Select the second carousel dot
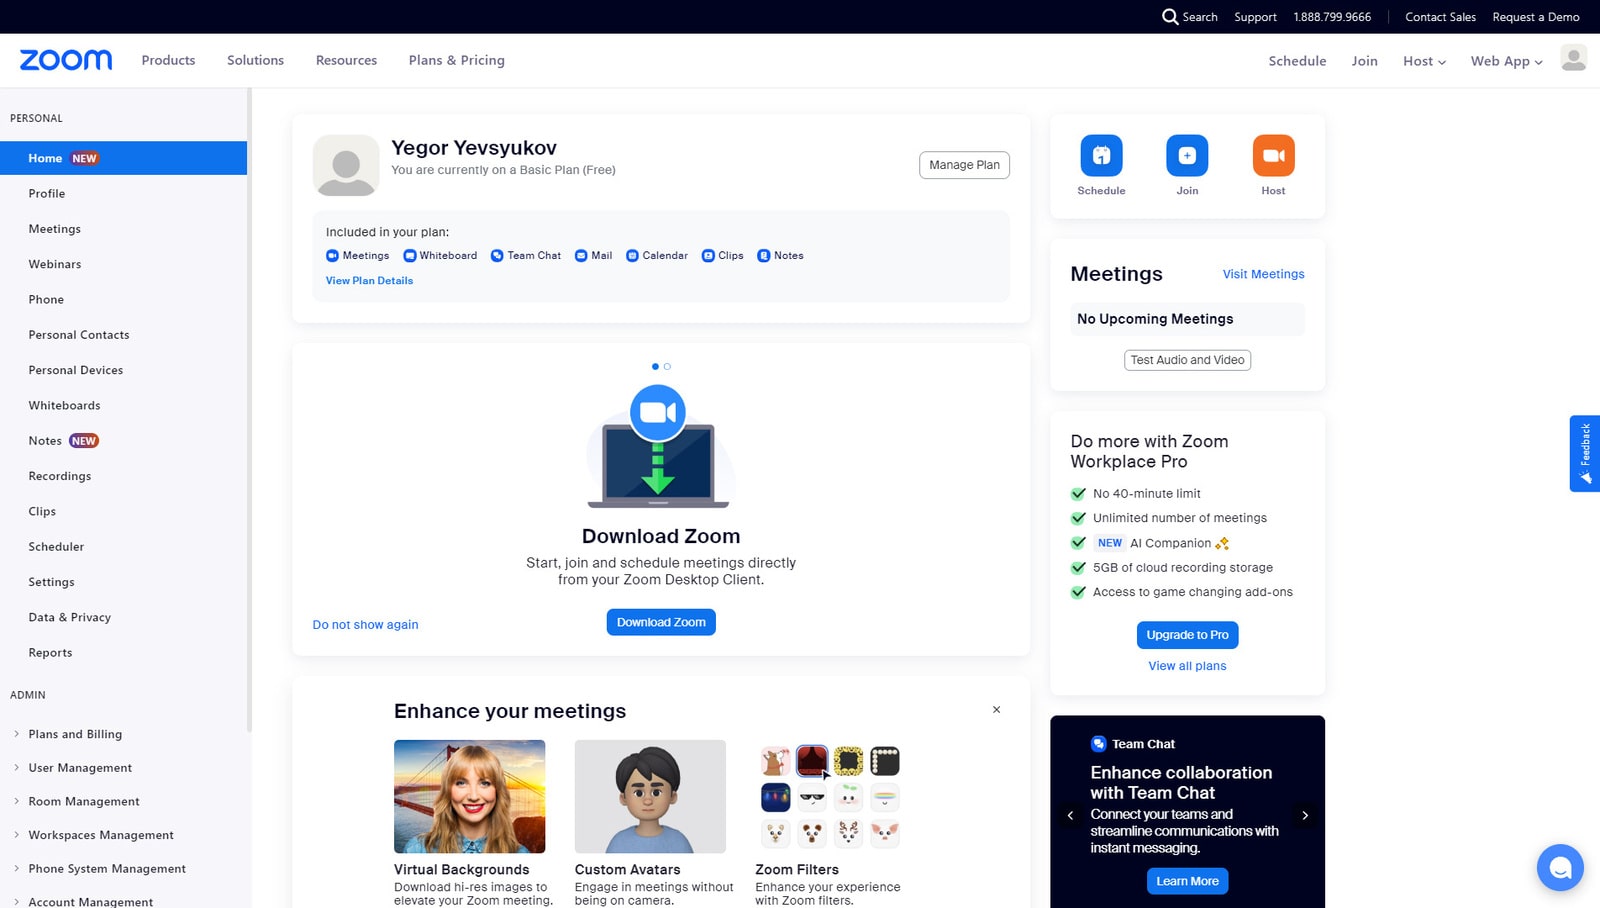The image size is (1600, 908). point(667,366)
